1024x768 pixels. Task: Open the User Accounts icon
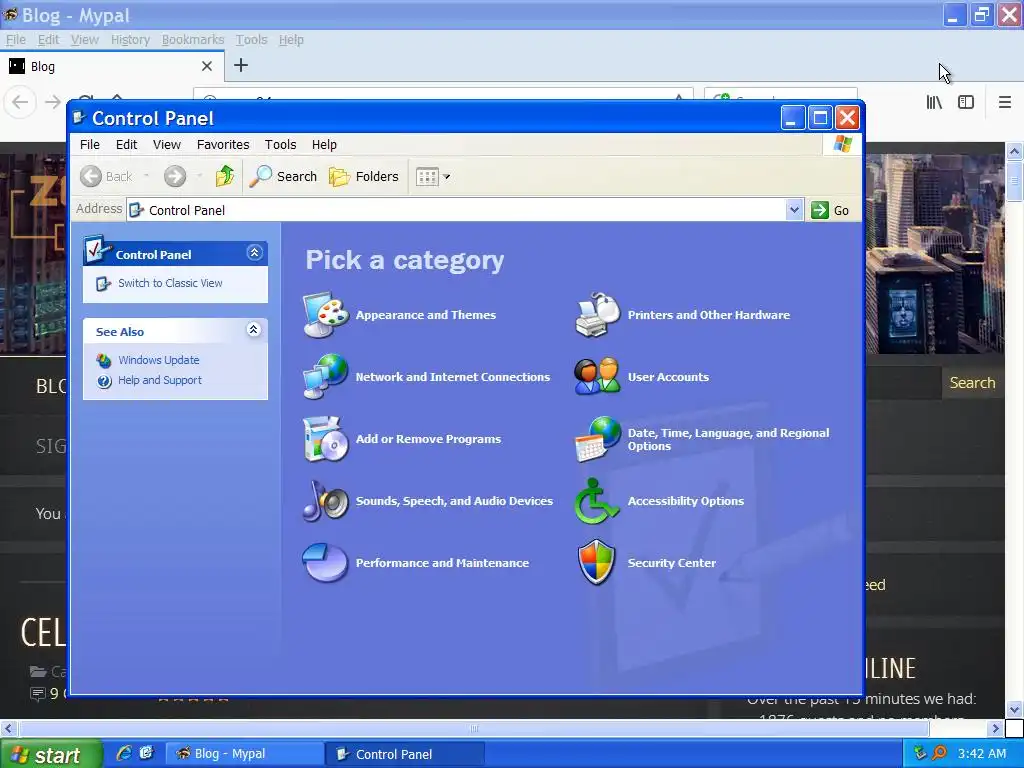pos(597,377)
